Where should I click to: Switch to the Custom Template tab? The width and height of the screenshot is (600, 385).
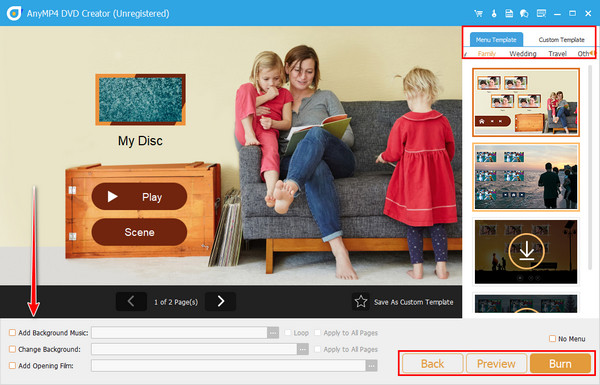point(561,39)
